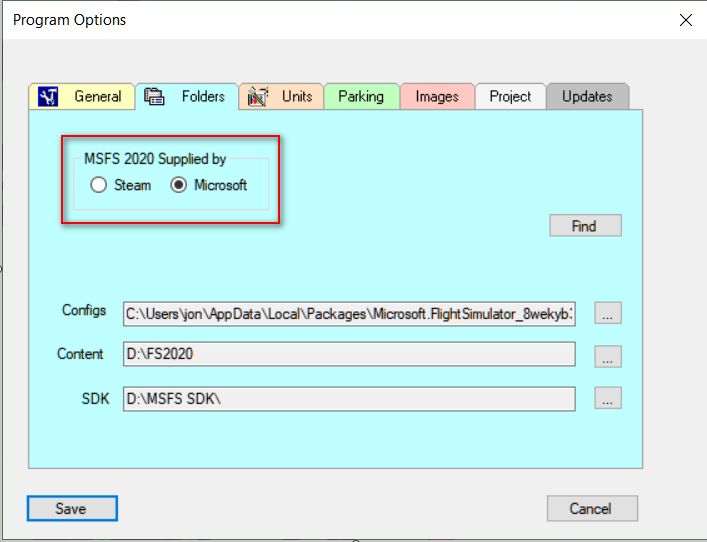Click the Content label
This screenshot has height=542, width=707.
(x=80, y=354)
